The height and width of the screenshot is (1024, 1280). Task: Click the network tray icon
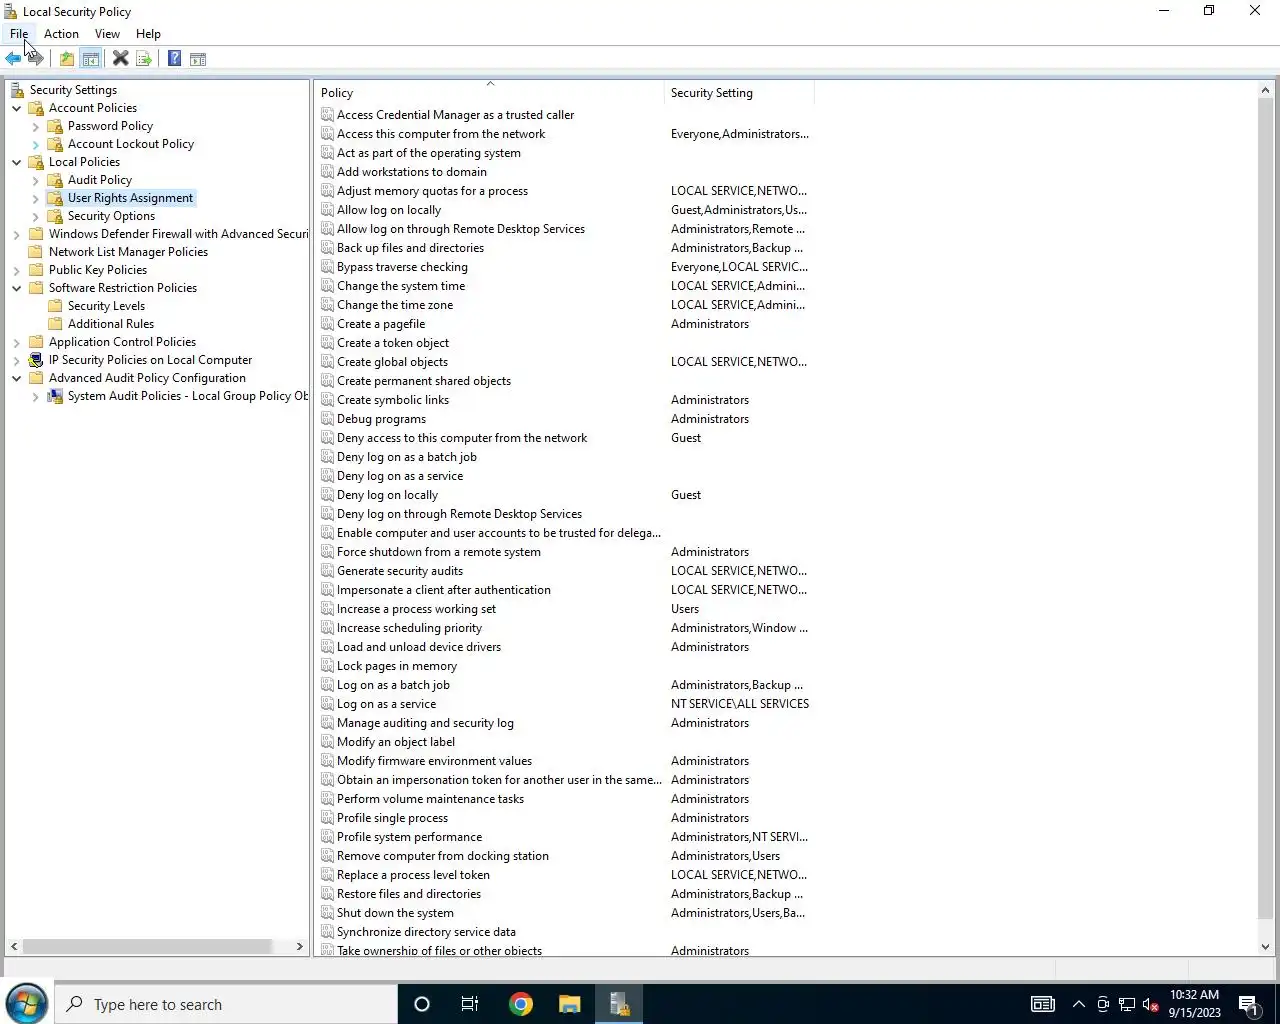pos(1127,1004)
